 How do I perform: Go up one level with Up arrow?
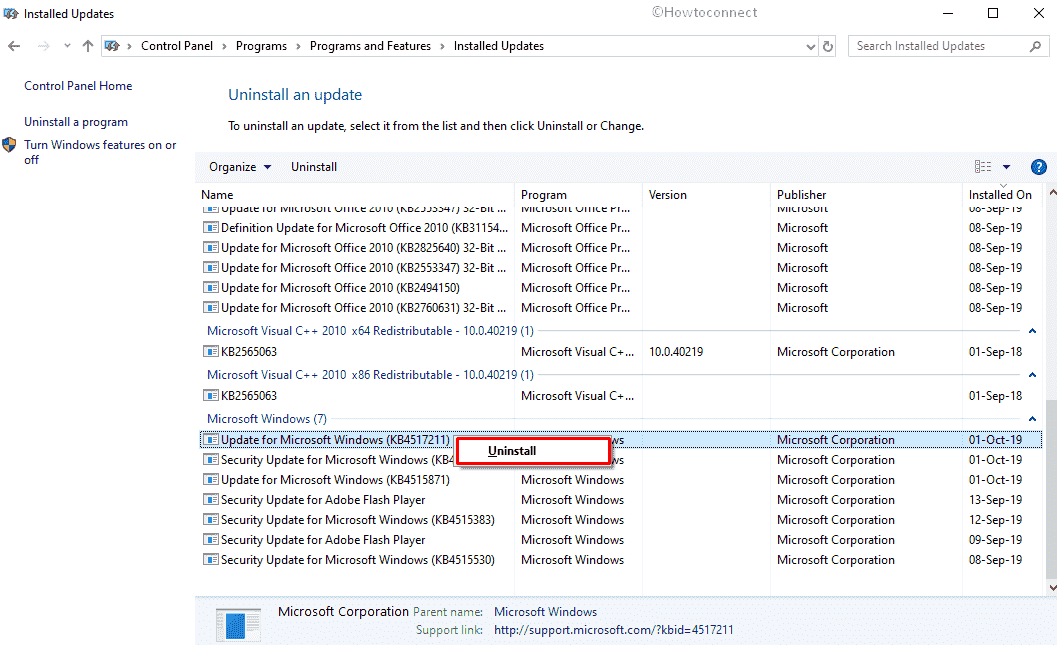tap(88, 46)
